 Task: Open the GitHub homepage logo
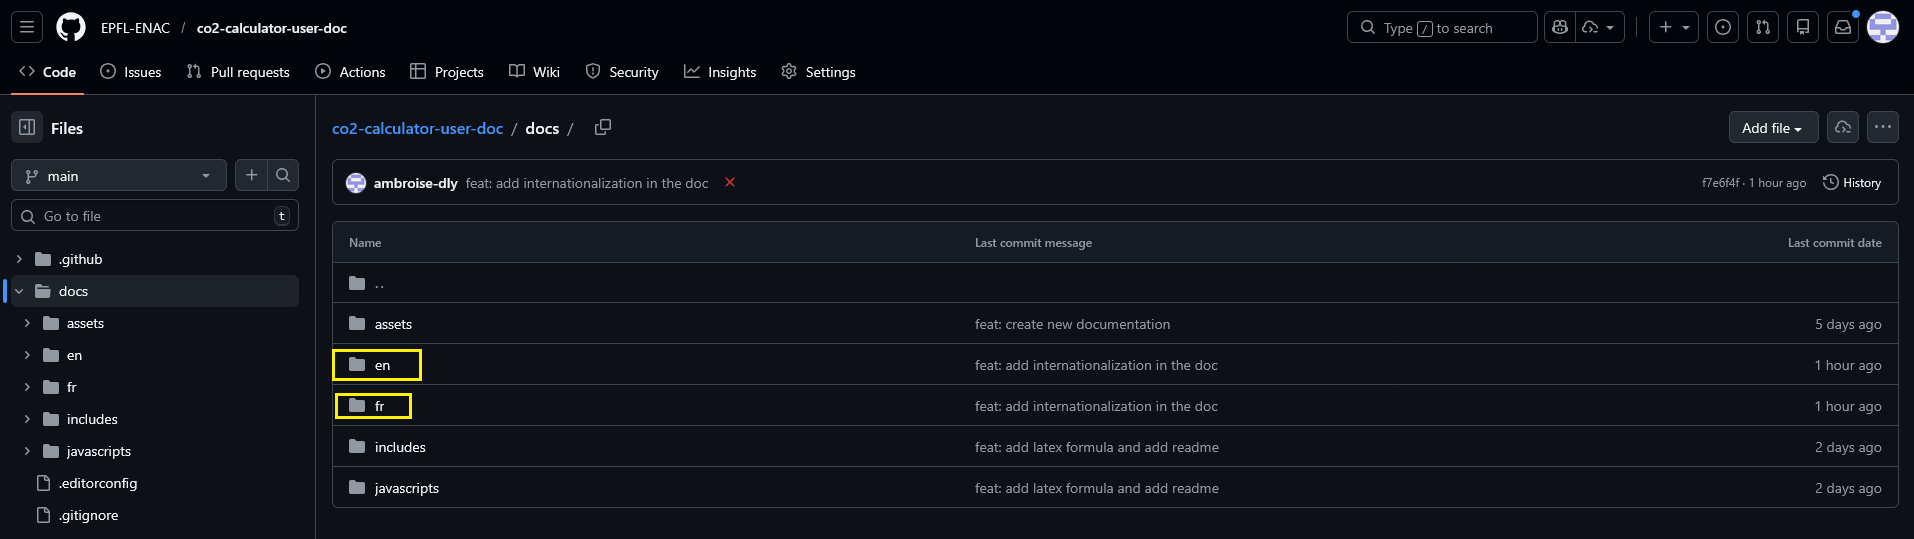[71, 28]
